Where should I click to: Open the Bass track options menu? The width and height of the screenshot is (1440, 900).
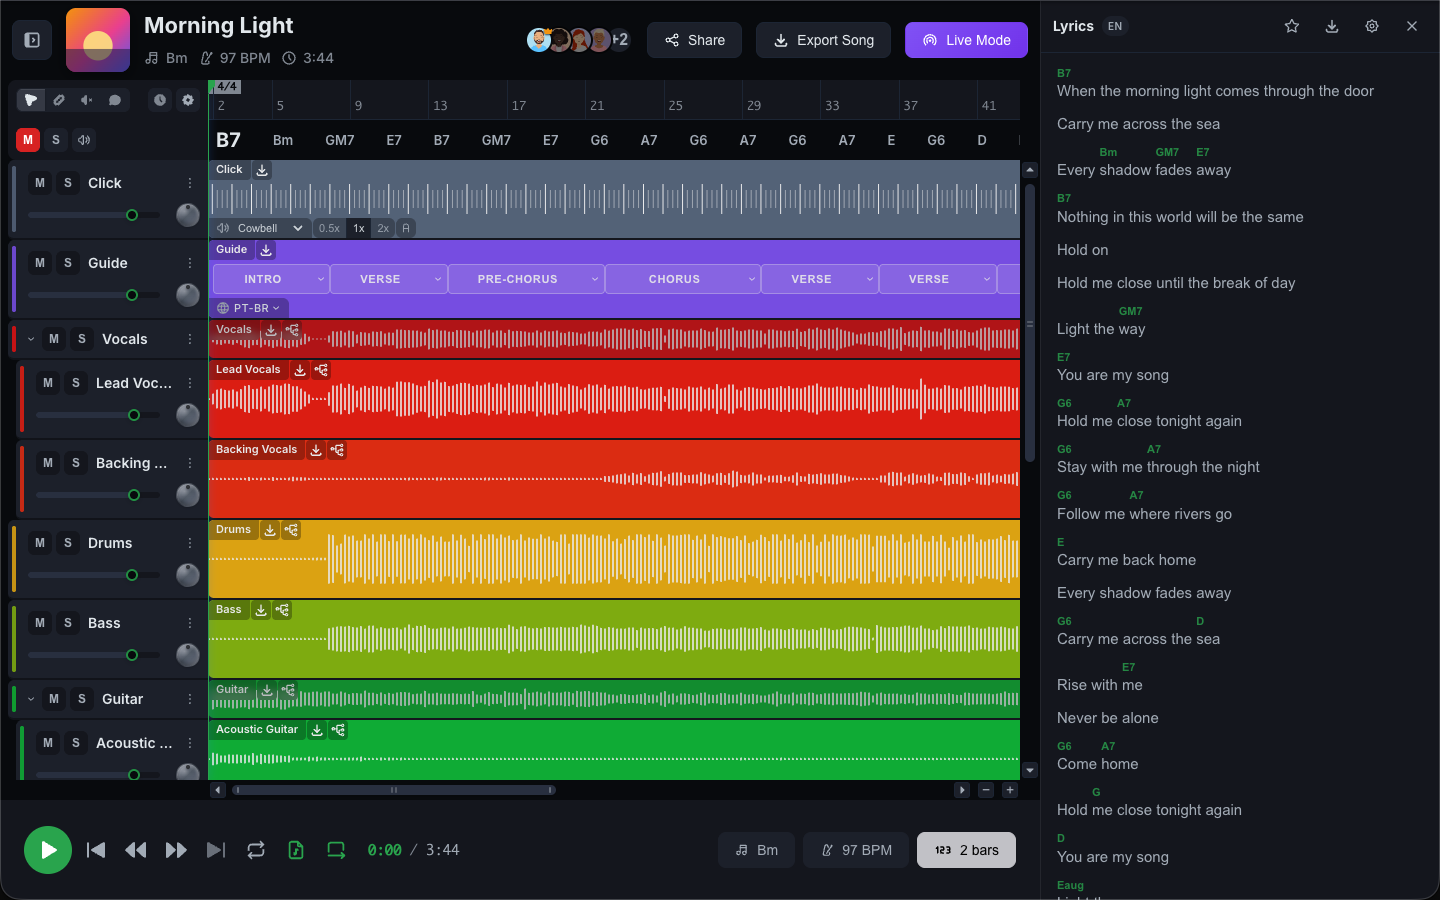pyautogui.click(x=190, y=623)
